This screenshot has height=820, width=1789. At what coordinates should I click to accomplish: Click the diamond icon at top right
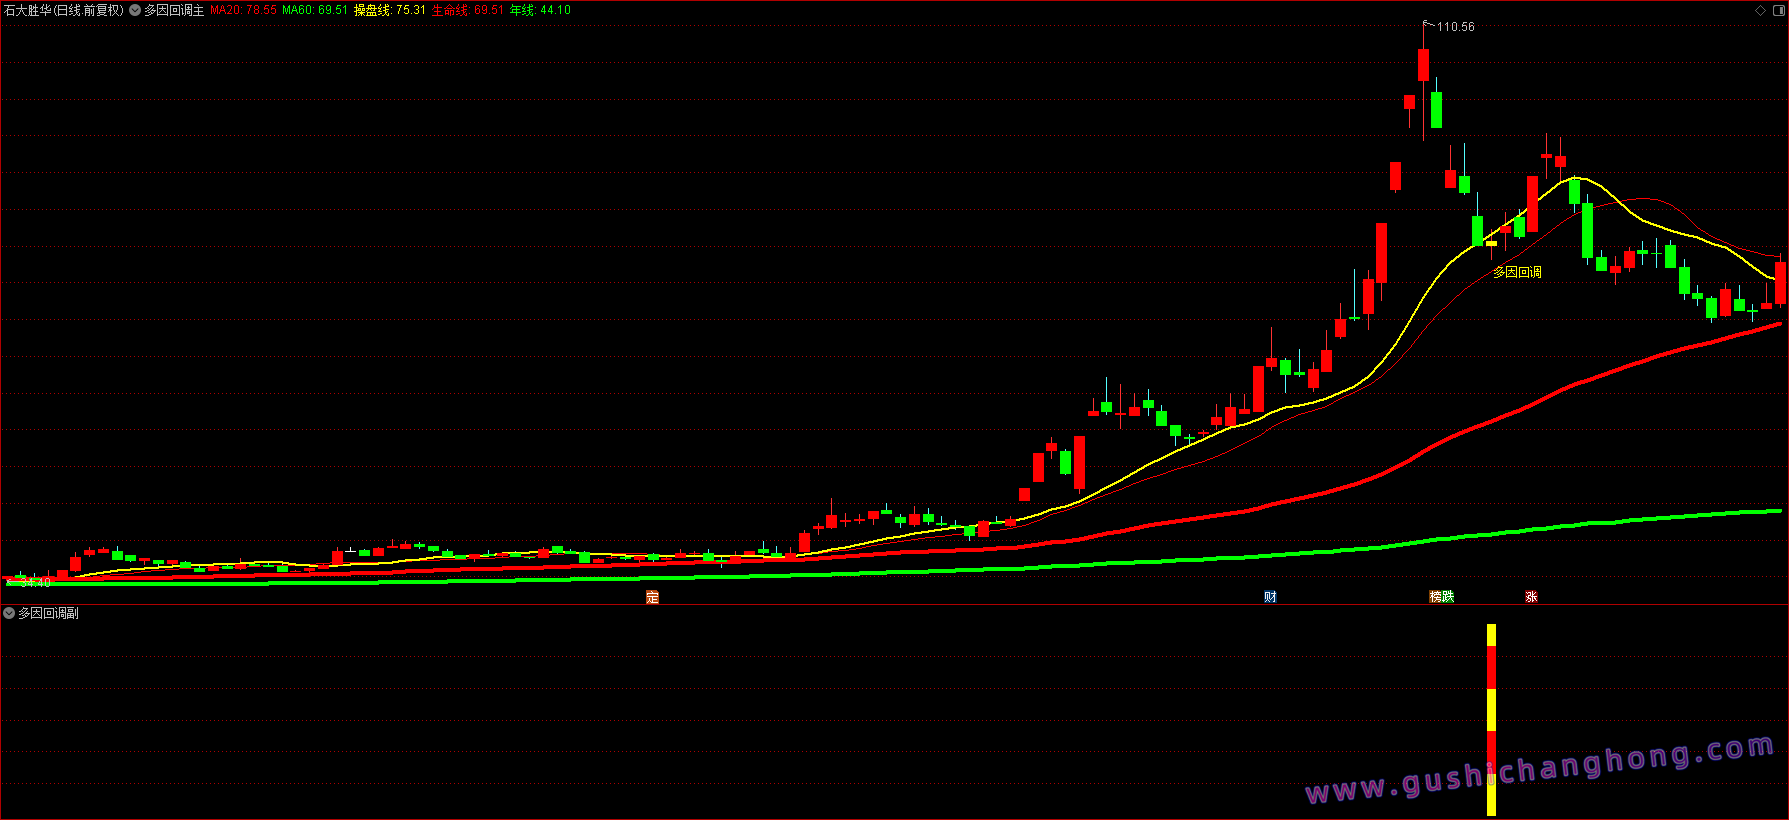[1760, 10]
